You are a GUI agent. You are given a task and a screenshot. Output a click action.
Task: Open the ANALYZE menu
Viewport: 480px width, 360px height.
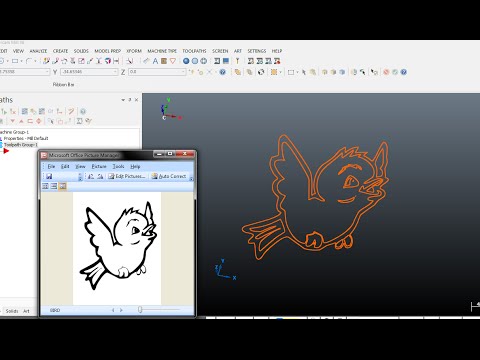pos(38,51)
